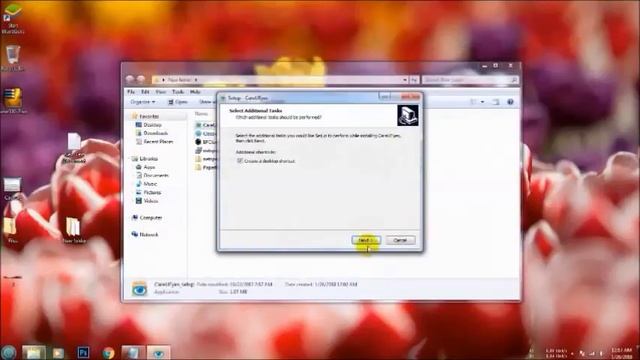Select Apps library in navigation pane

pyautogui.click(x=149, y=167)
